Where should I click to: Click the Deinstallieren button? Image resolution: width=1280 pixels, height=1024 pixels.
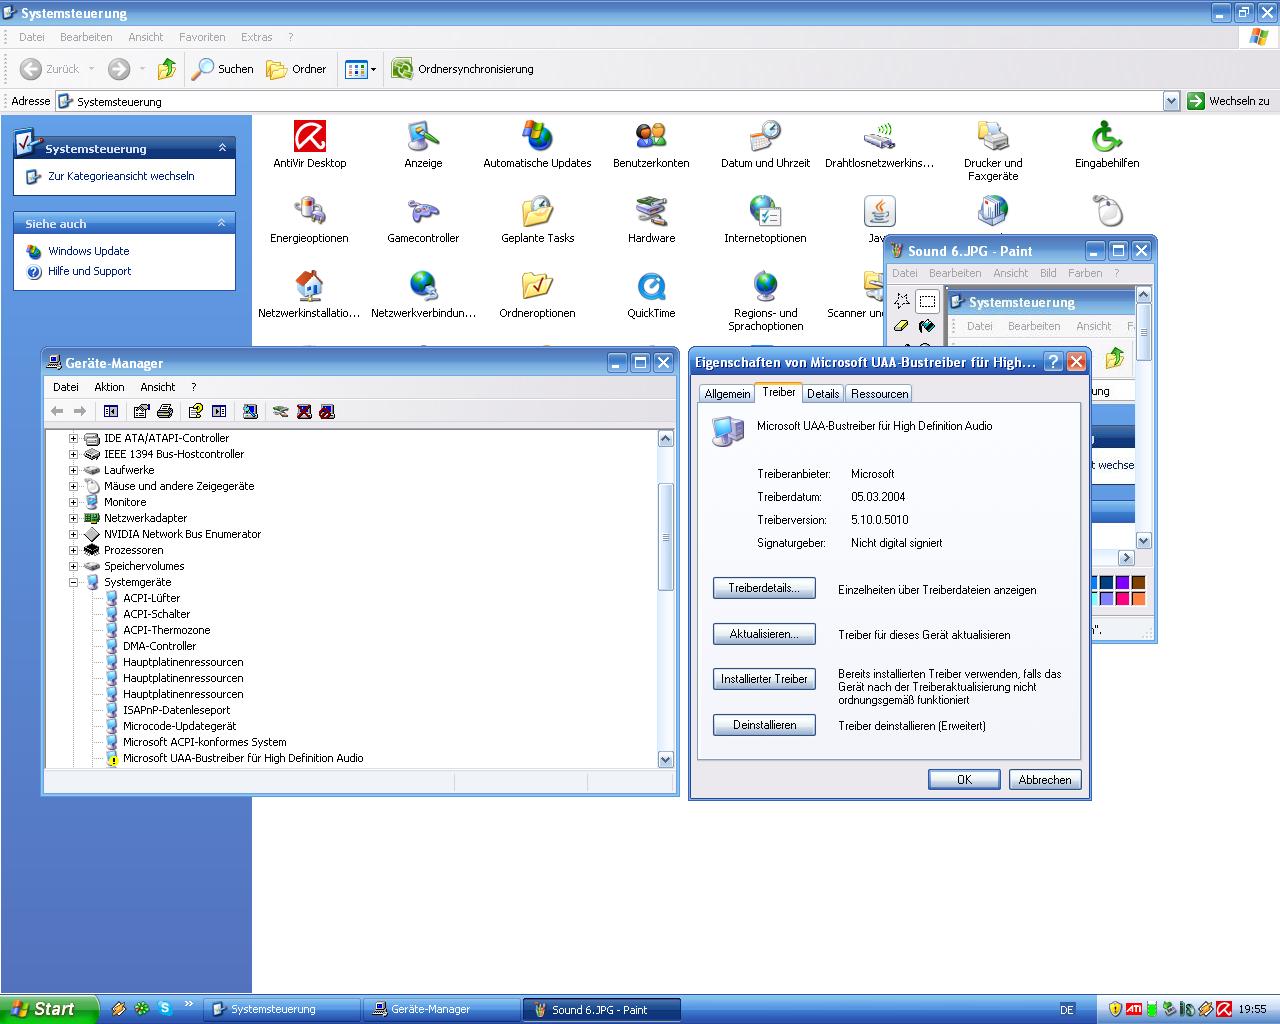point(764,725)
